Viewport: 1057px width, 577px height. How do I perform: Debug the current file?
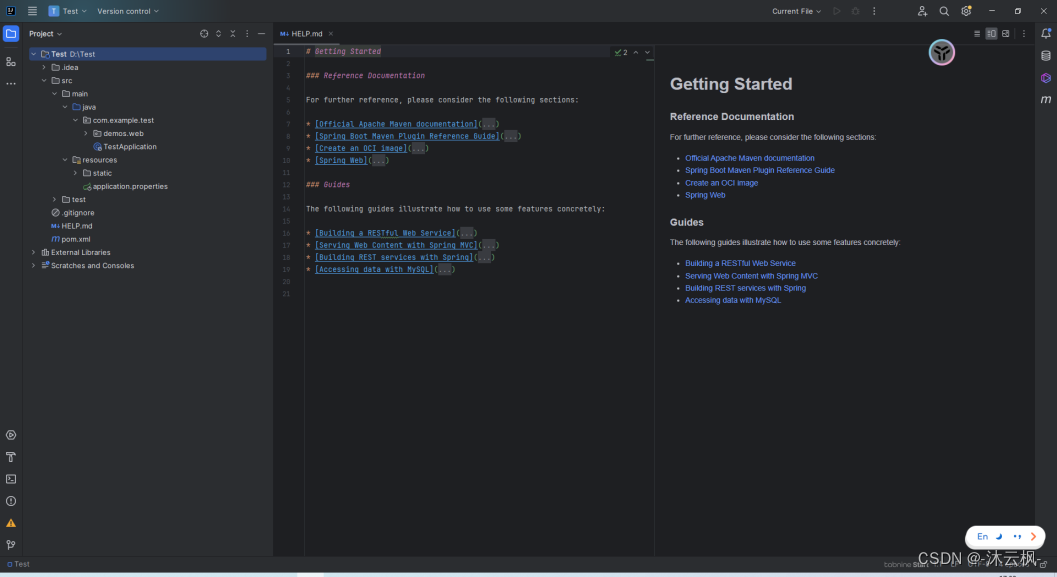[x=855, y=11]
